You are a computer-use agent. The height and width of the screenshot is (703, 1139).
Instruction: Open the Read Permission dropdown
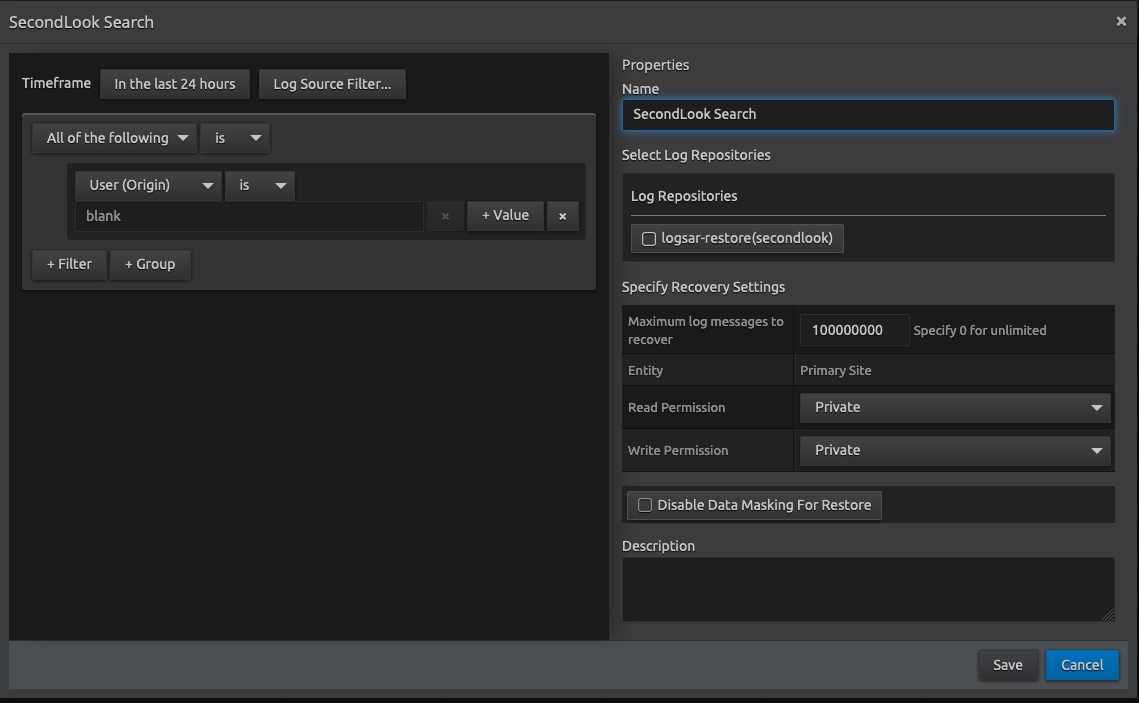coord(954,407)
